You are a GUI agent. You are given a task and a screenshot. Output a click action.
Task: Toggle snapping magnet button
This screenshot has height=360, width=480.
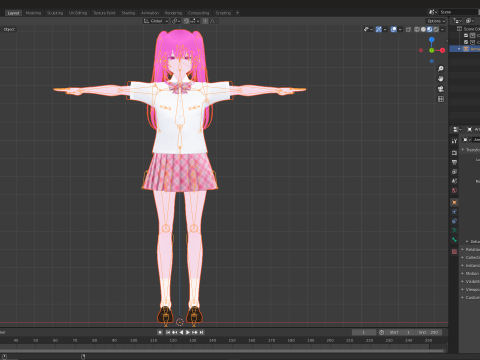point(186,21)
